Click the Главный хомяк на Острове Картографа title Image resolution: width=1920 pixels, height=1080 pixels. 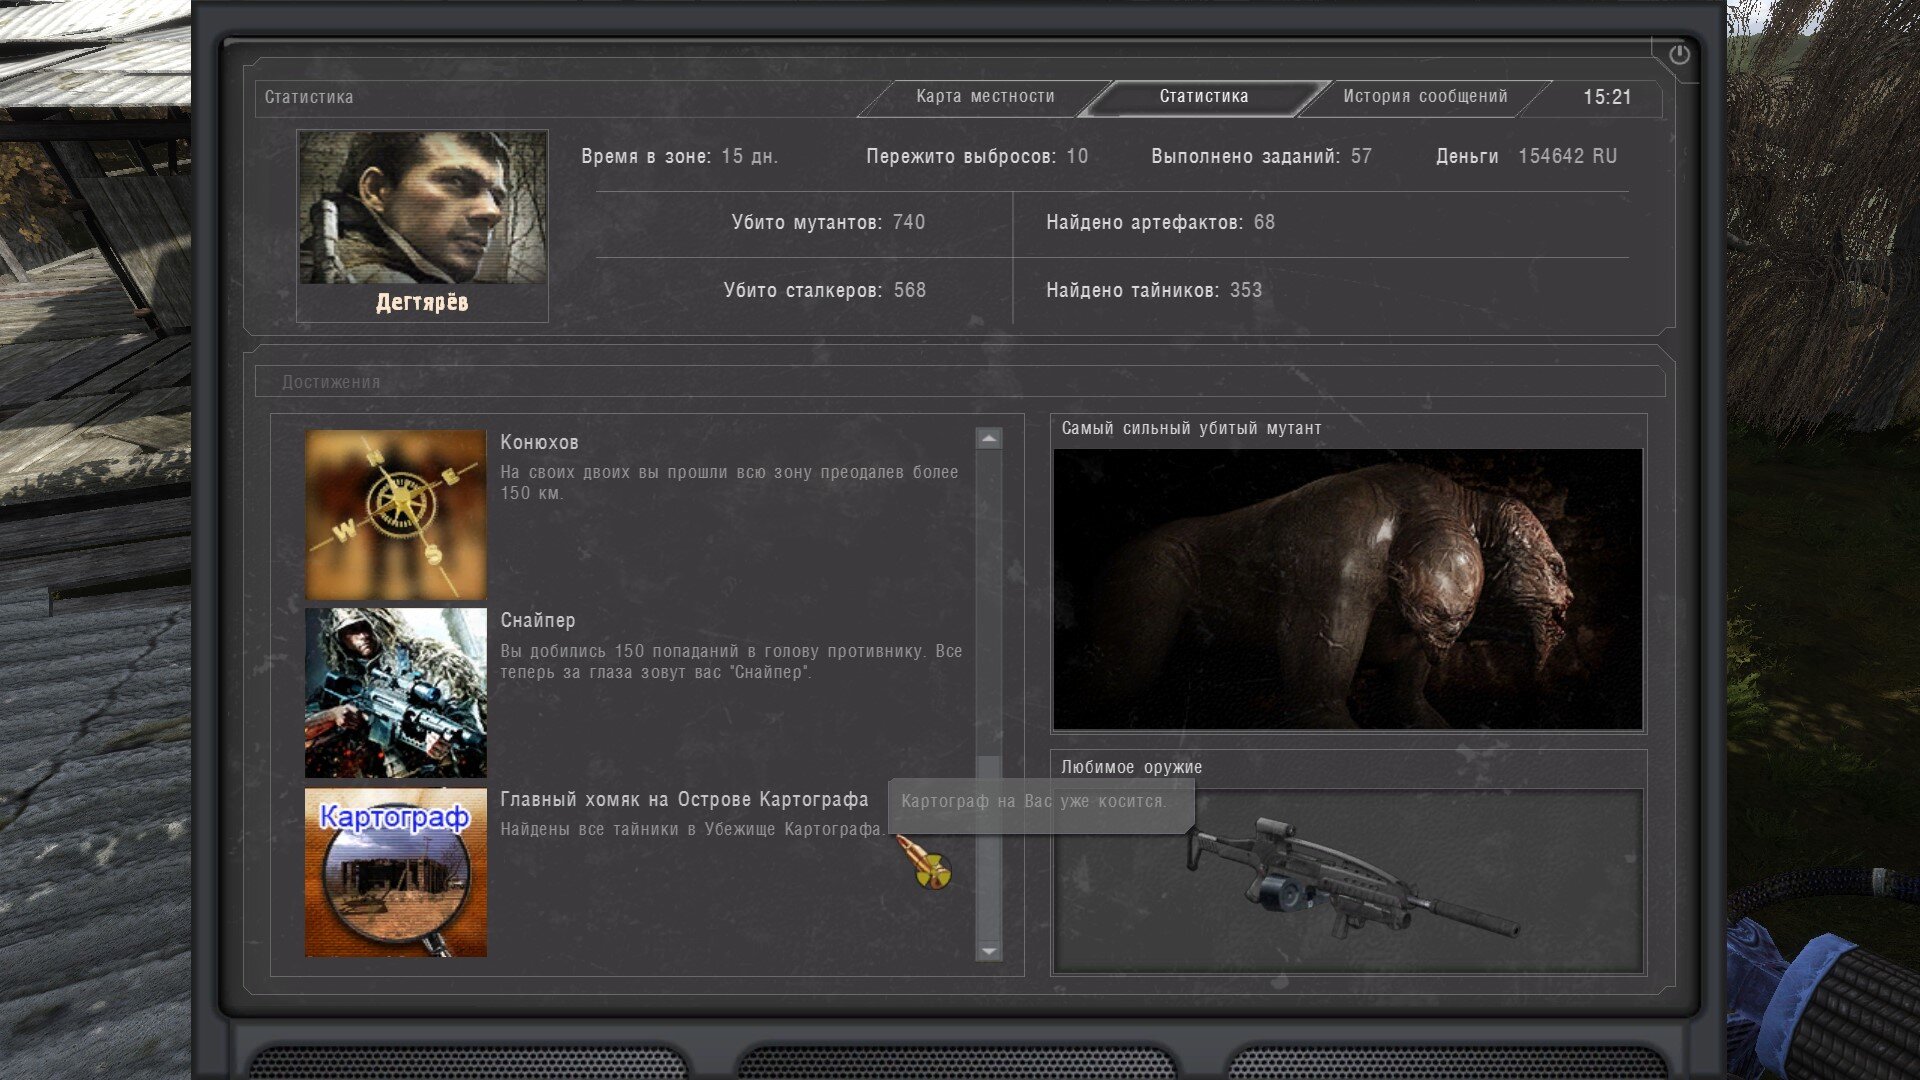[684, 799]
